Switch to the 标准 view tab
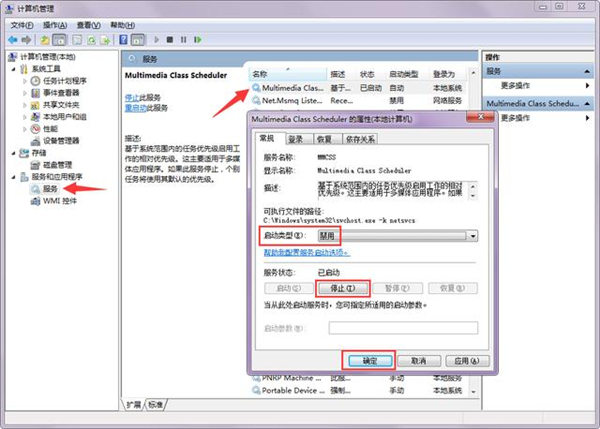600x429 pixels. coord(155,405)
